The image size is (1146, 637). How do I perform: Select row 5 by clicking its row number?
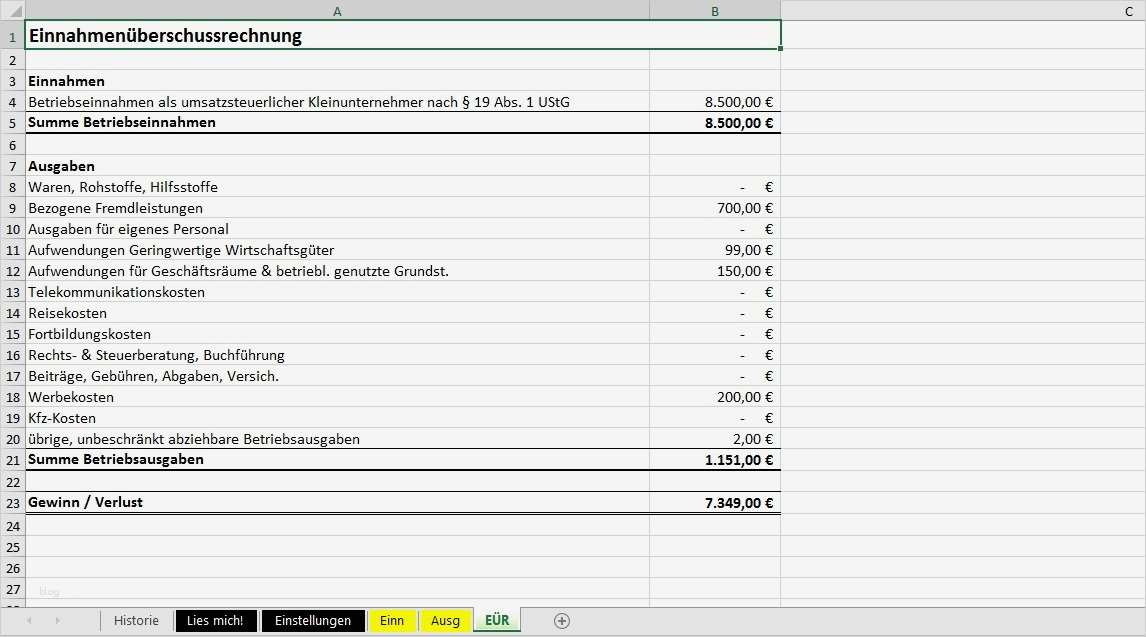click(x=13, y=123)
